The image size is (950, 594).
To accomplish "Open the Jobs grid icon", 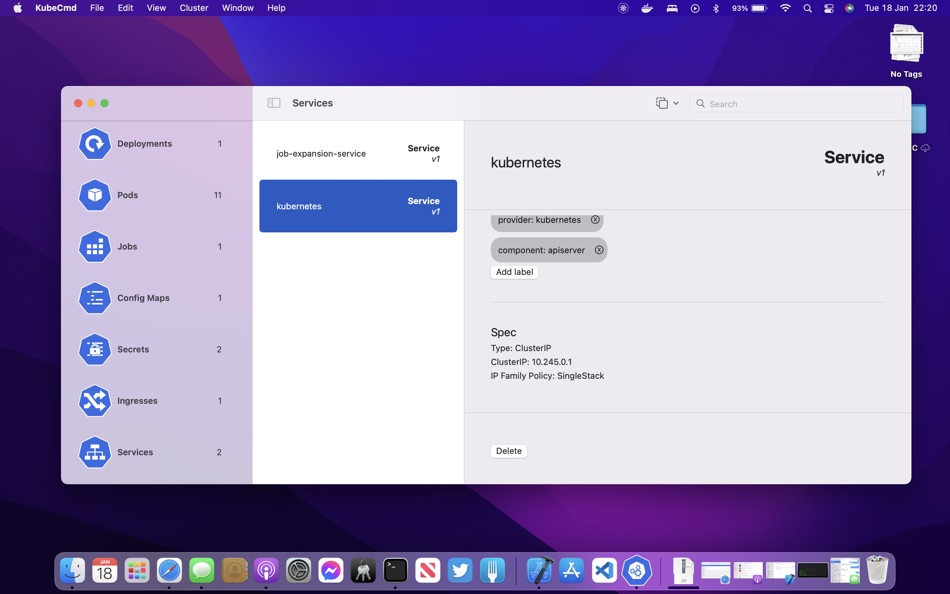I will (95, 247).
